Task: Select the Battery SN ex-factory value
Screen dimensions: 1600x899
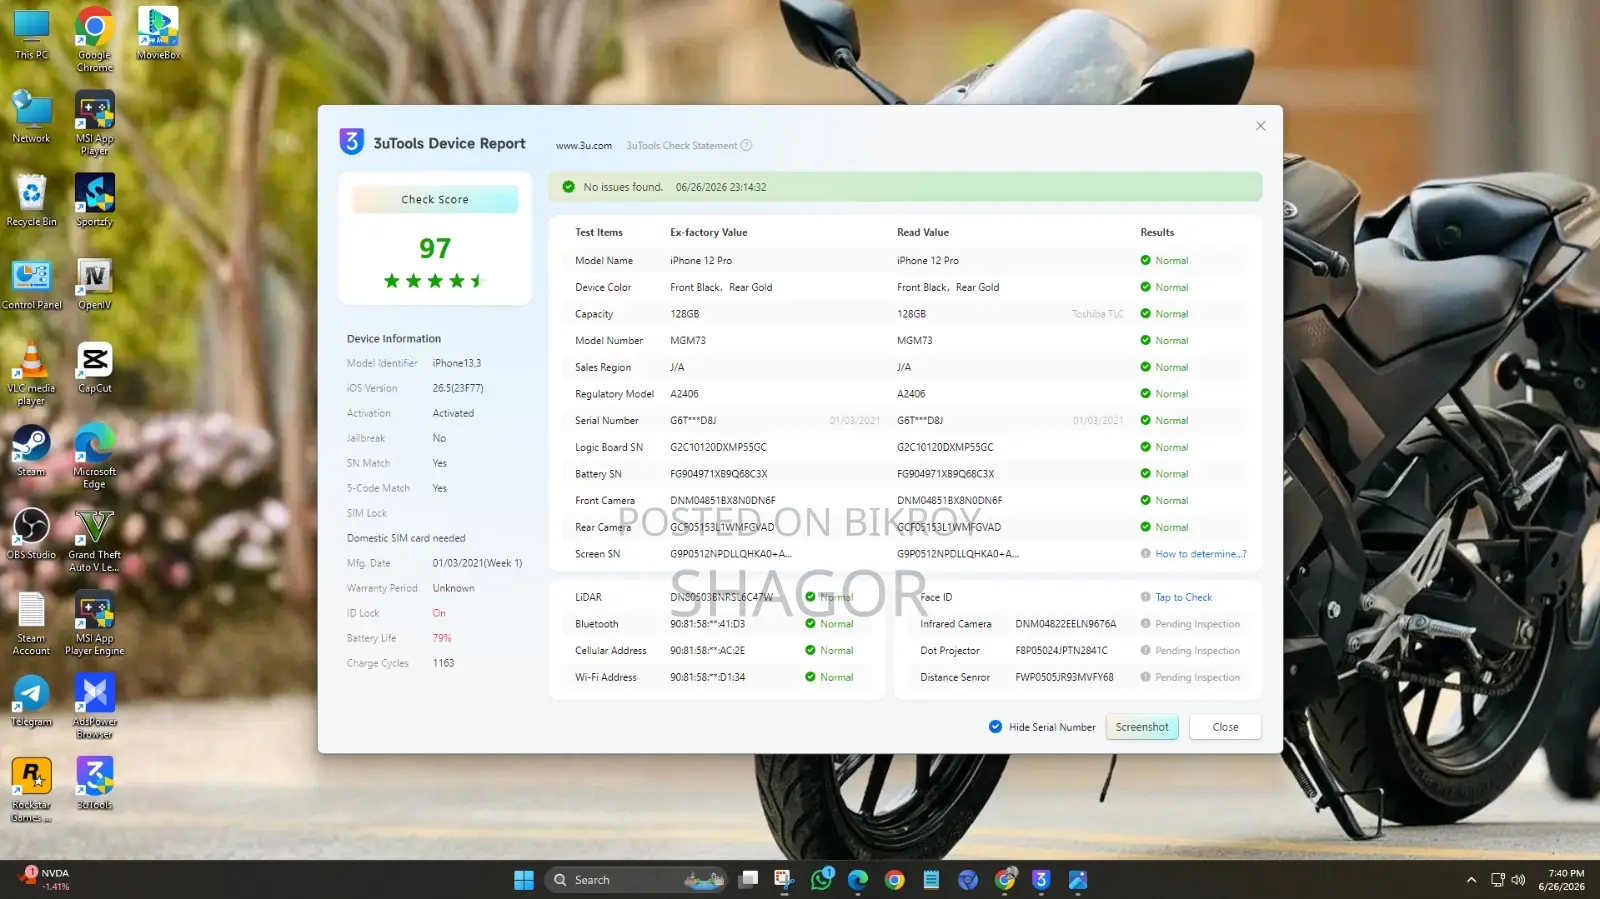Action: click(719, 474)
